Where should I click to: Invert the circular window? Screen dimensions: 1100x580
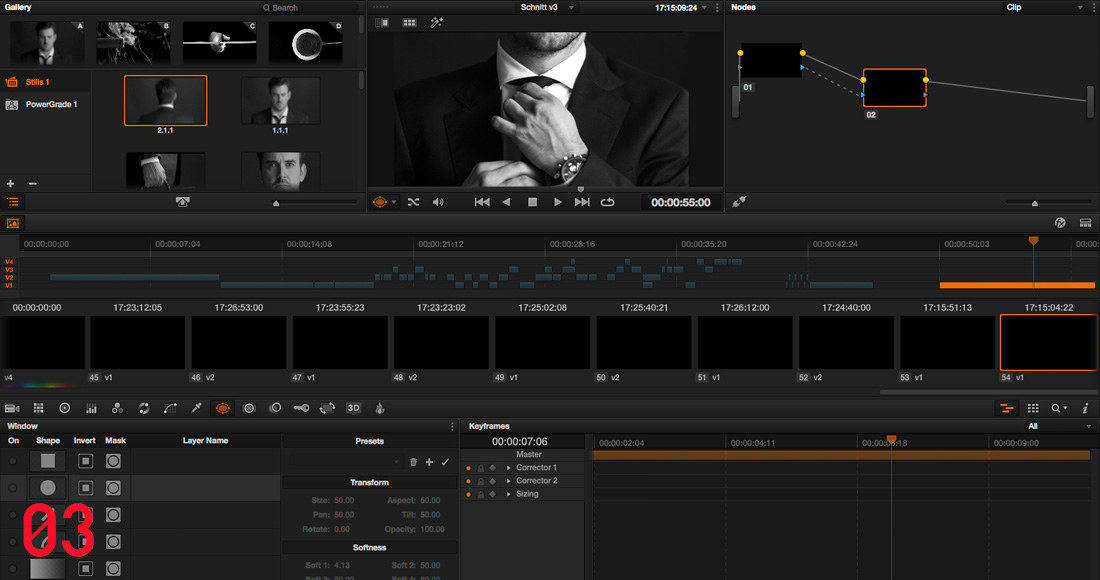tap(86, 488)
